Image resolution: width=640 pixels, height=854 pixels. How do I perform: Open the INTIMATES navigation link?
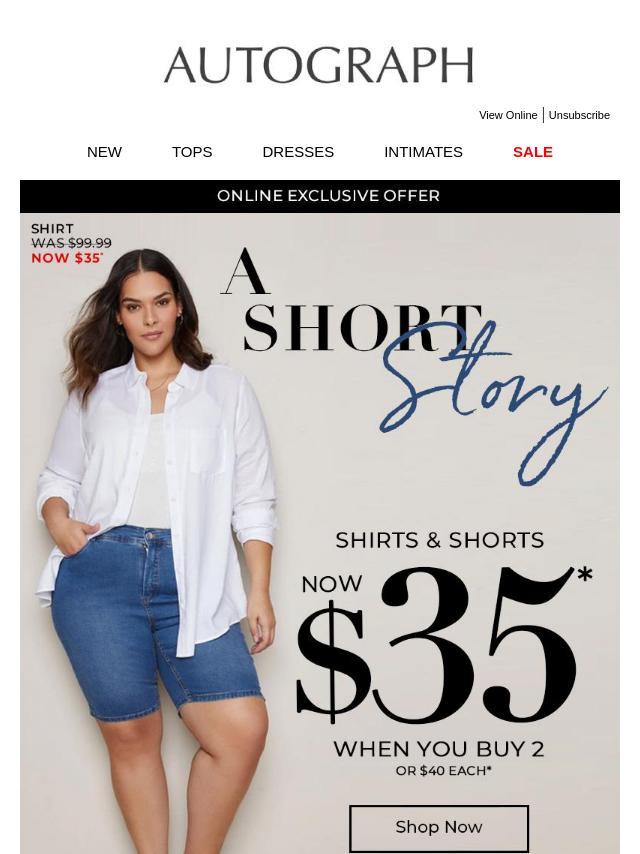point(423,152)
